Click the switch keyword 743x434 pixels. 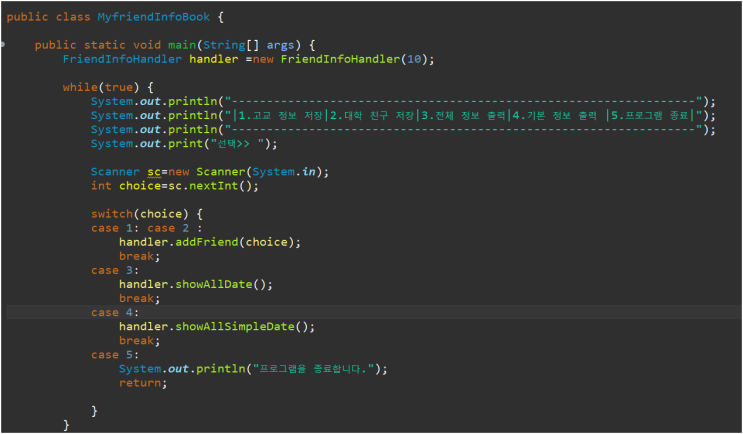(112, 214)
